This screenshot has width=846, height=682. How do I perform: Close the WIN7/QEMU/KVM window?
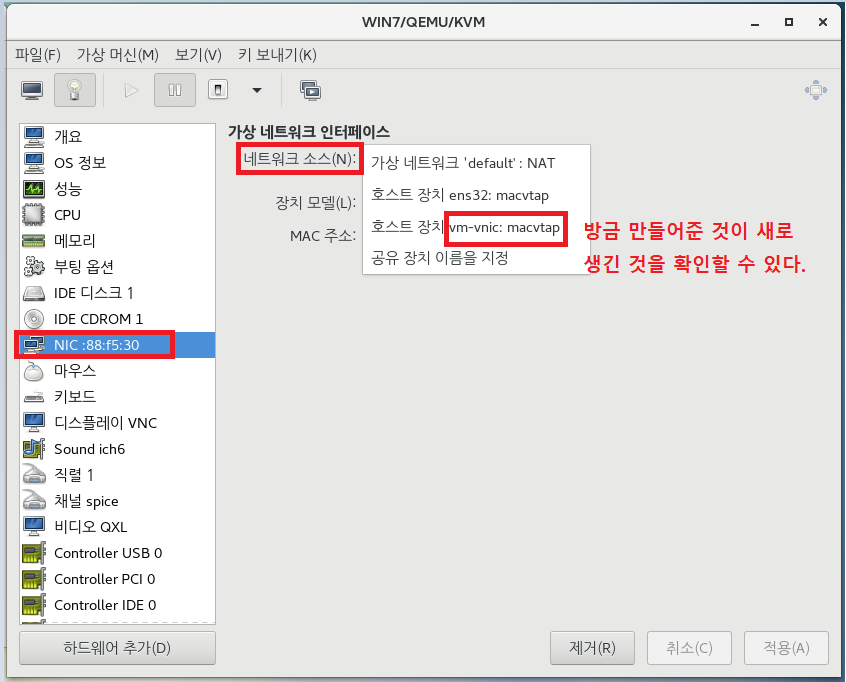pos(823,22)
